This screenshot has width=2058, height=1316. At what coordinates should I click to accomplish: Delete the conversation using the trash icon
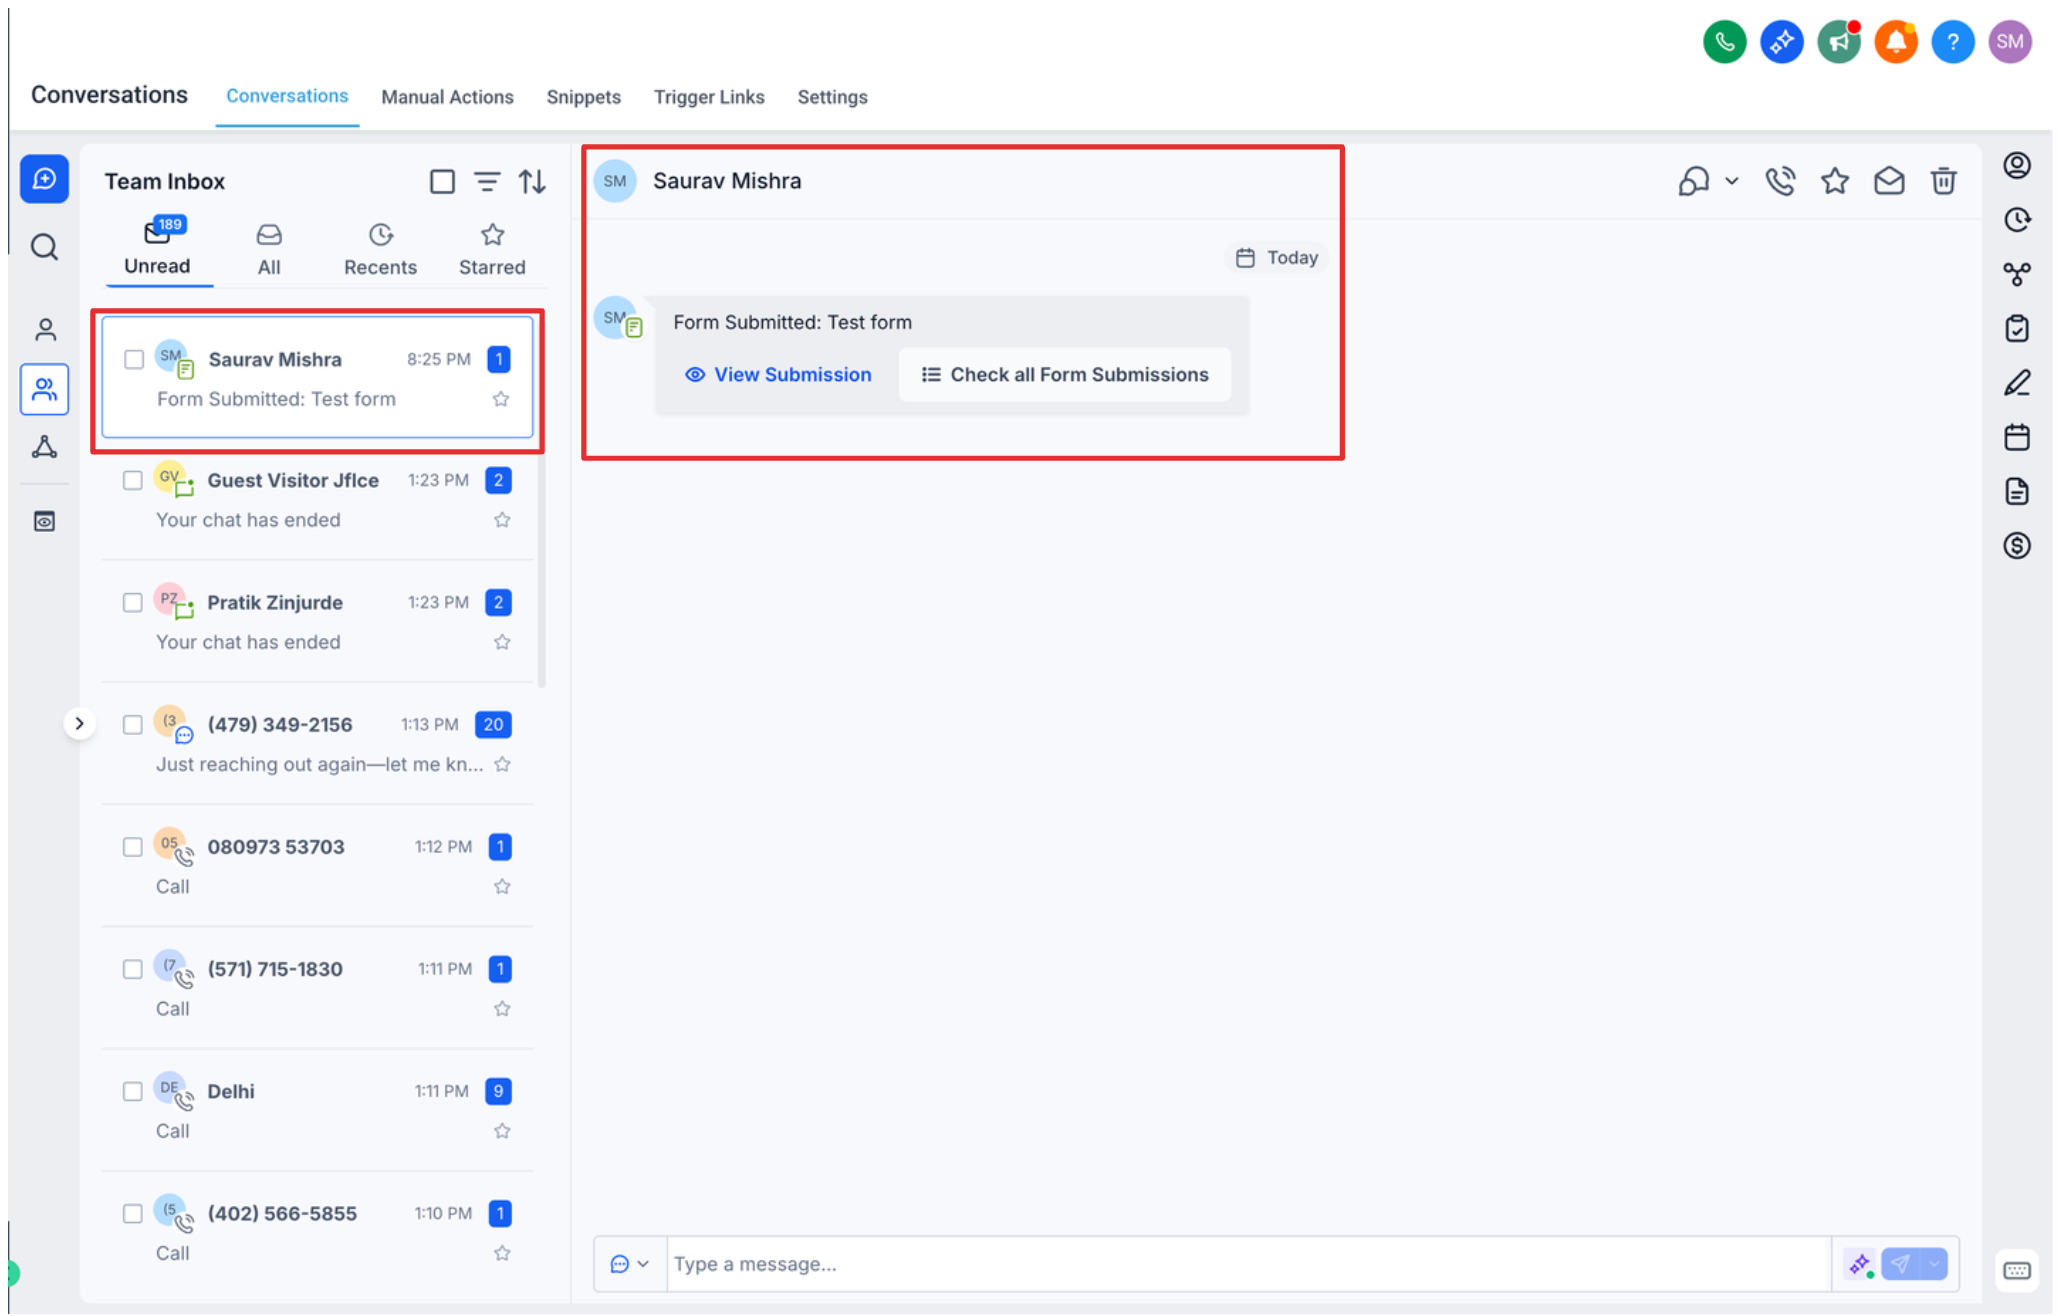1944,181
